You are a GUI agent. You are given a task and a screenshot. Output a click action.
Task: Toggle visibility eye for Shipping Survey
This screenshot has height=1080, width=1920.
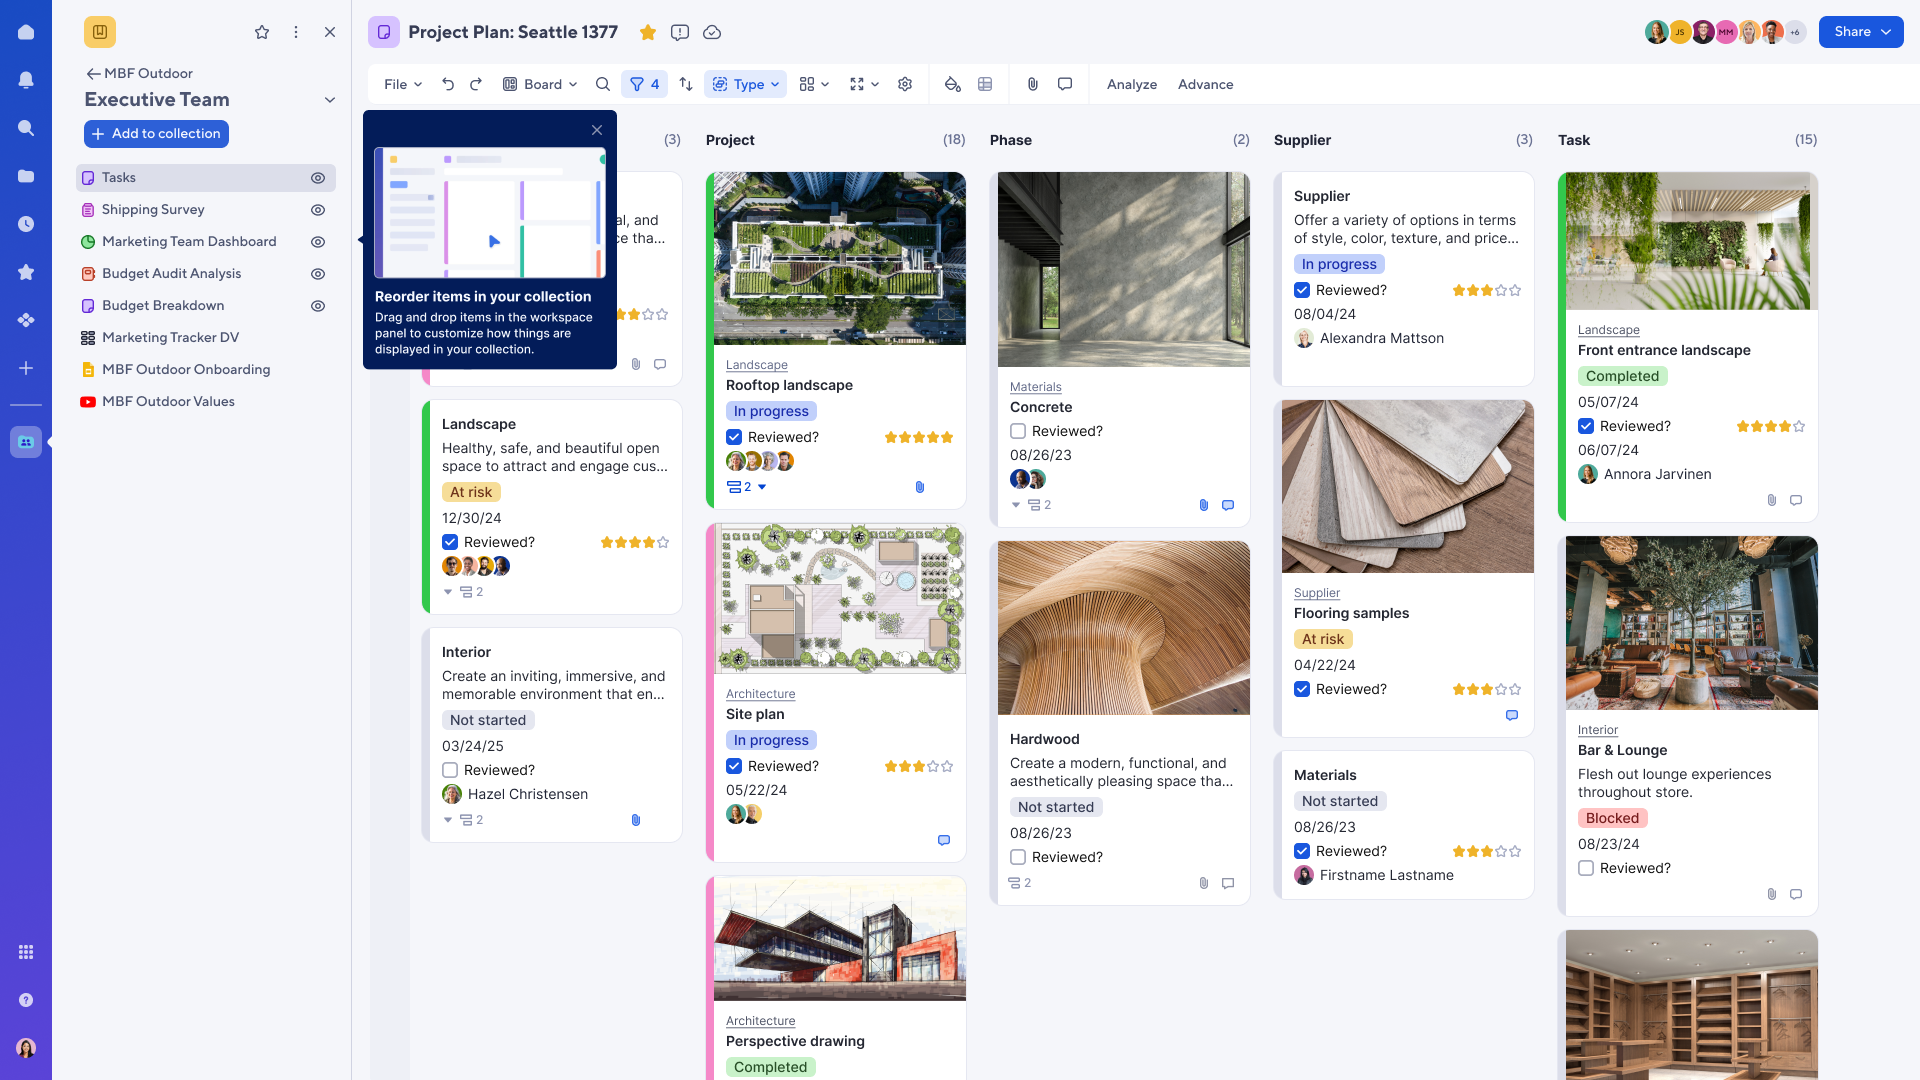pos(318,210)
